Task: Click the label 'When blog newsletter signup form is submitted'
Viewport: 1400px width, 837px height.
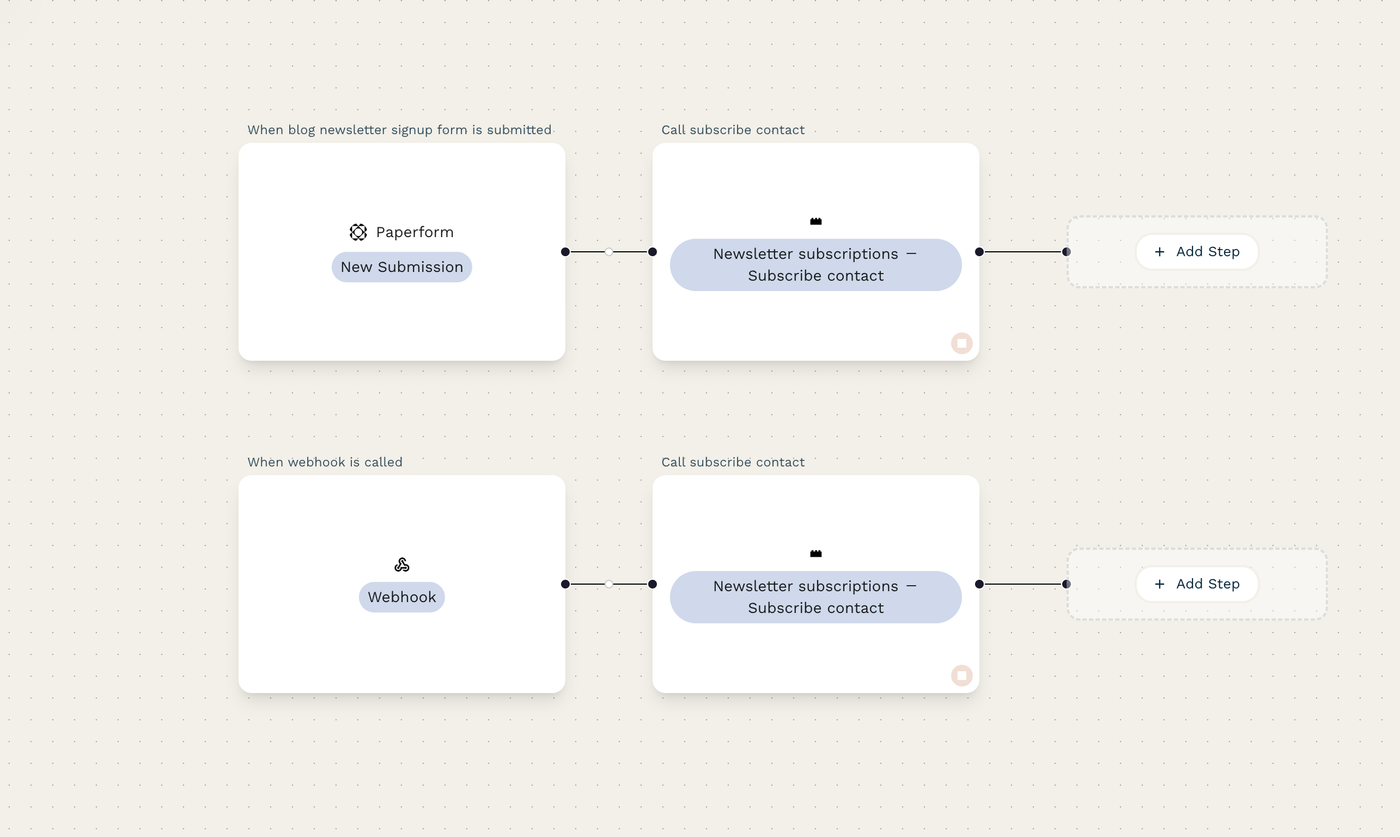Action: [399, 129]
